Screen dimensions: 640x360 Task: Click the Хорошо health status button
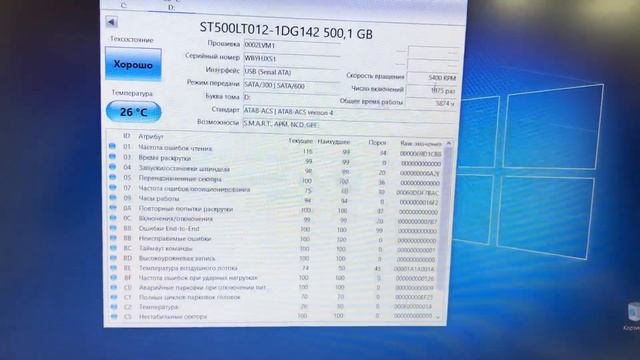tap(133, 64)
